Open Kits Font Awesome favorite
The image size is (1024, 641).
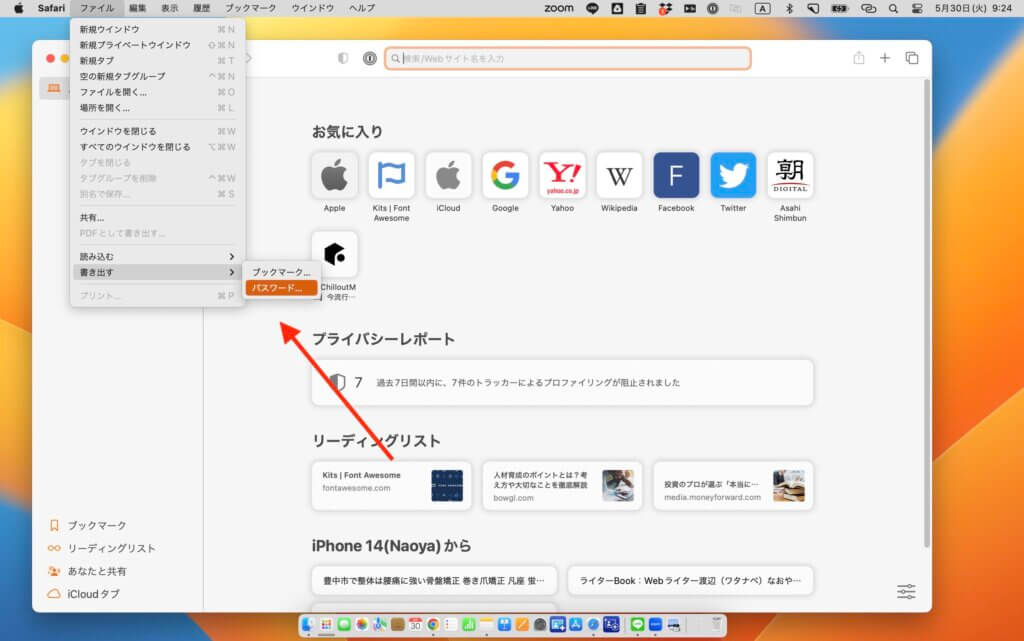click(x=391, y=175)
